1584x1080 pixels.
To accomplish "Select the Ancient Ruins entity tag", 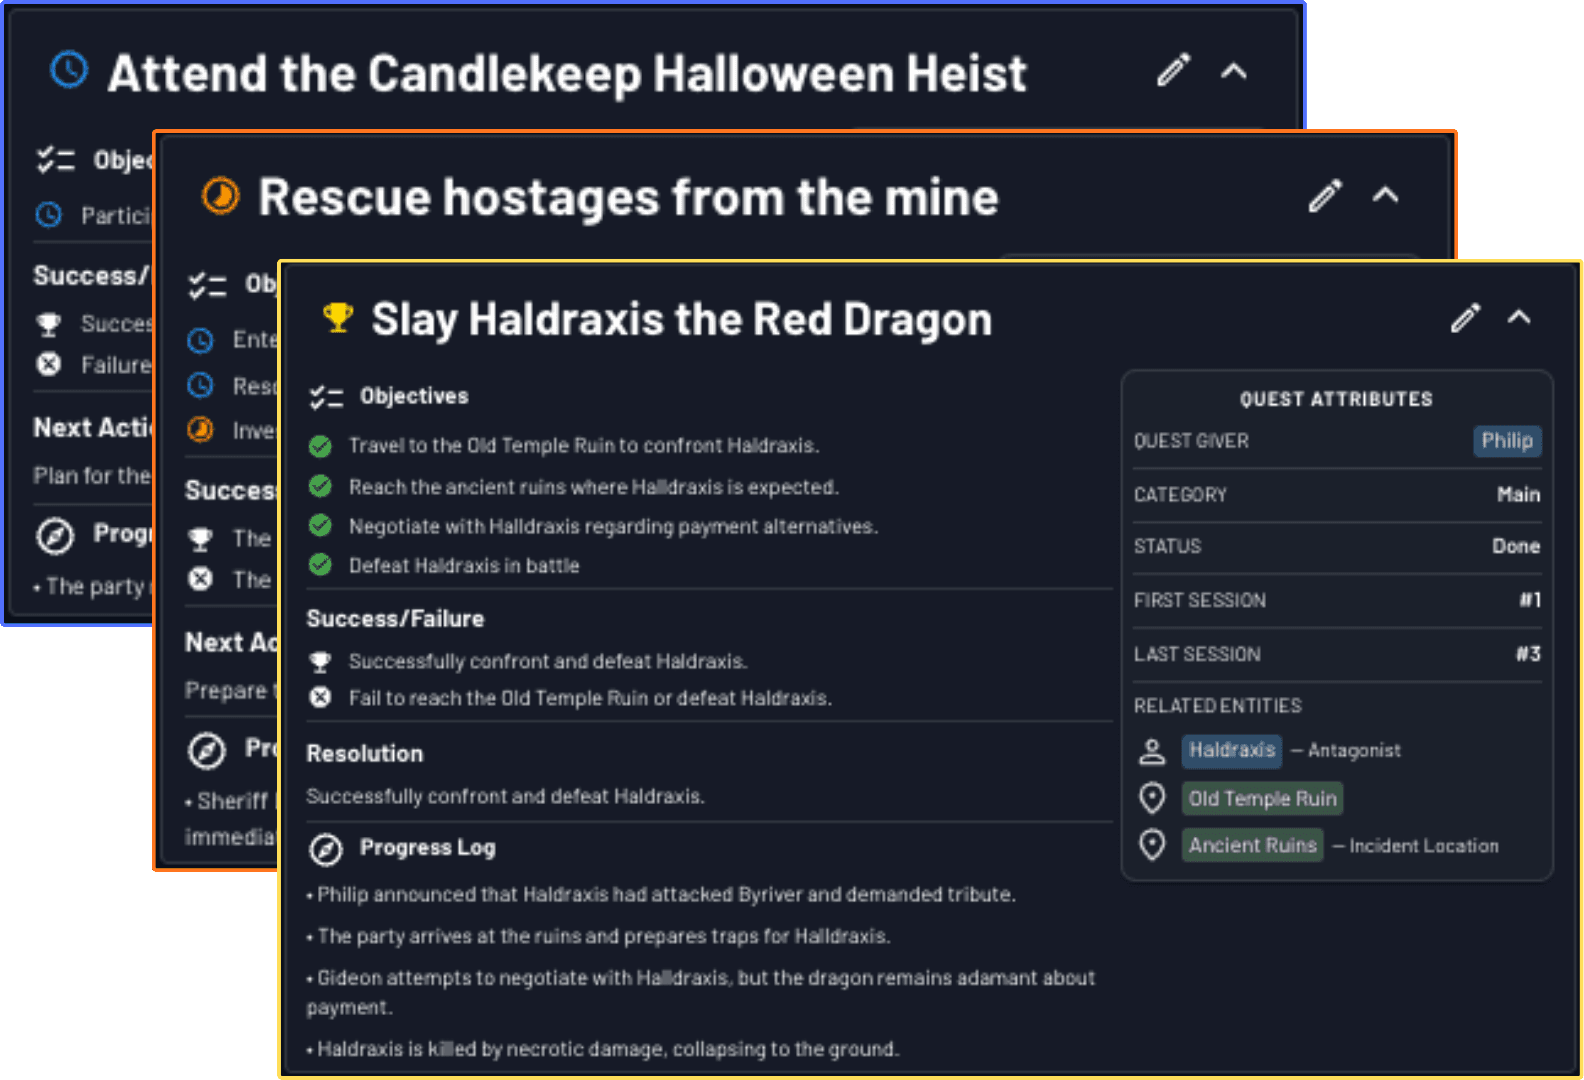I will click(1252, 845).
